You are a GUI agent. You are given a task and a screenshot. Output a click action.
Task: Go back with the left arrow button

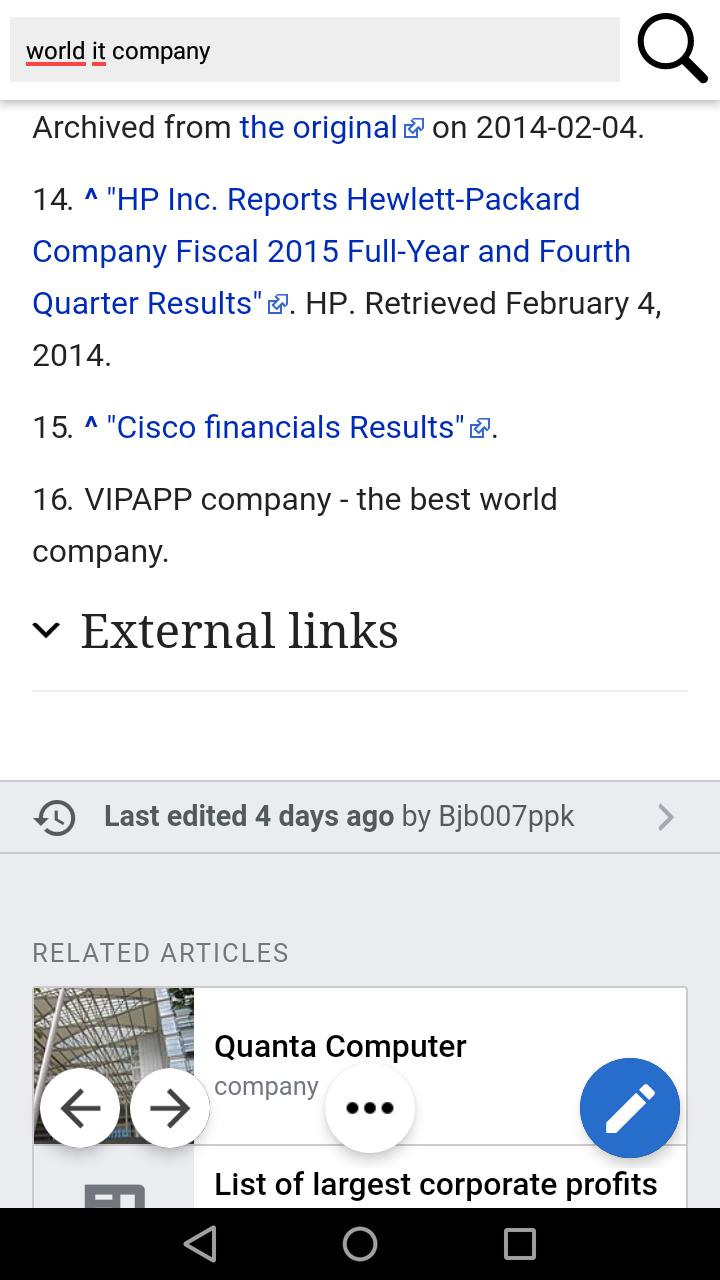[x=80, y=1108]
